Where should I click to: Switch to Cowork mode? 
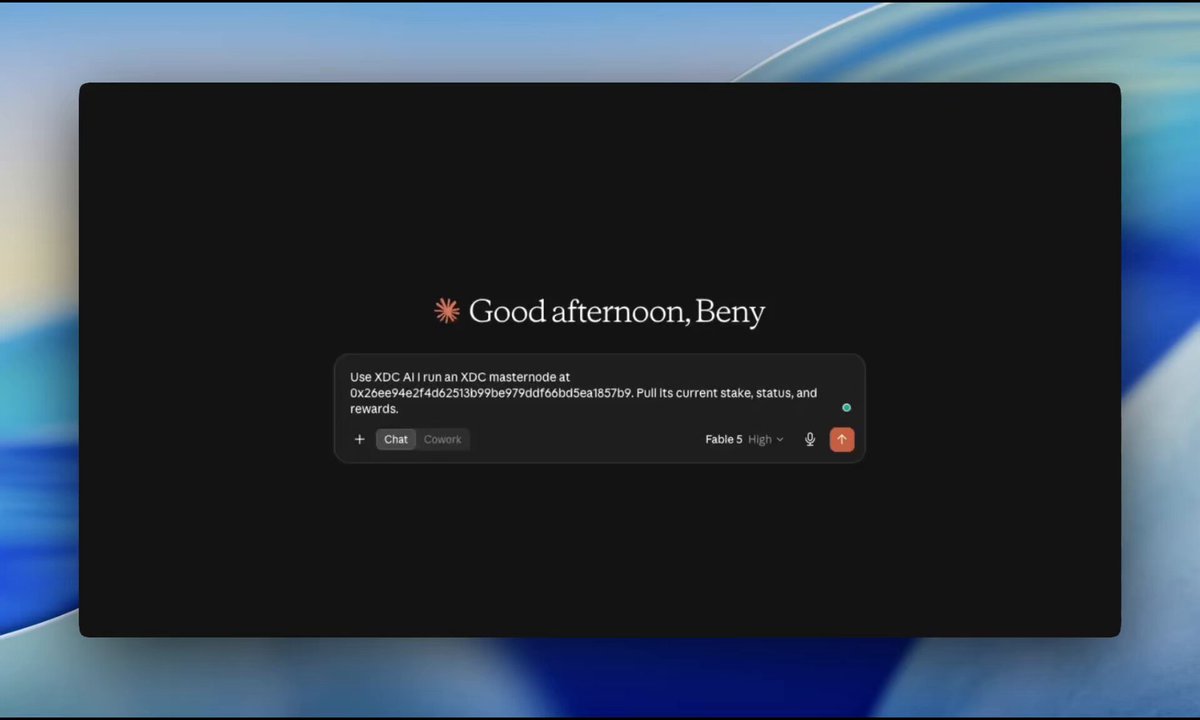click(443, 439)
